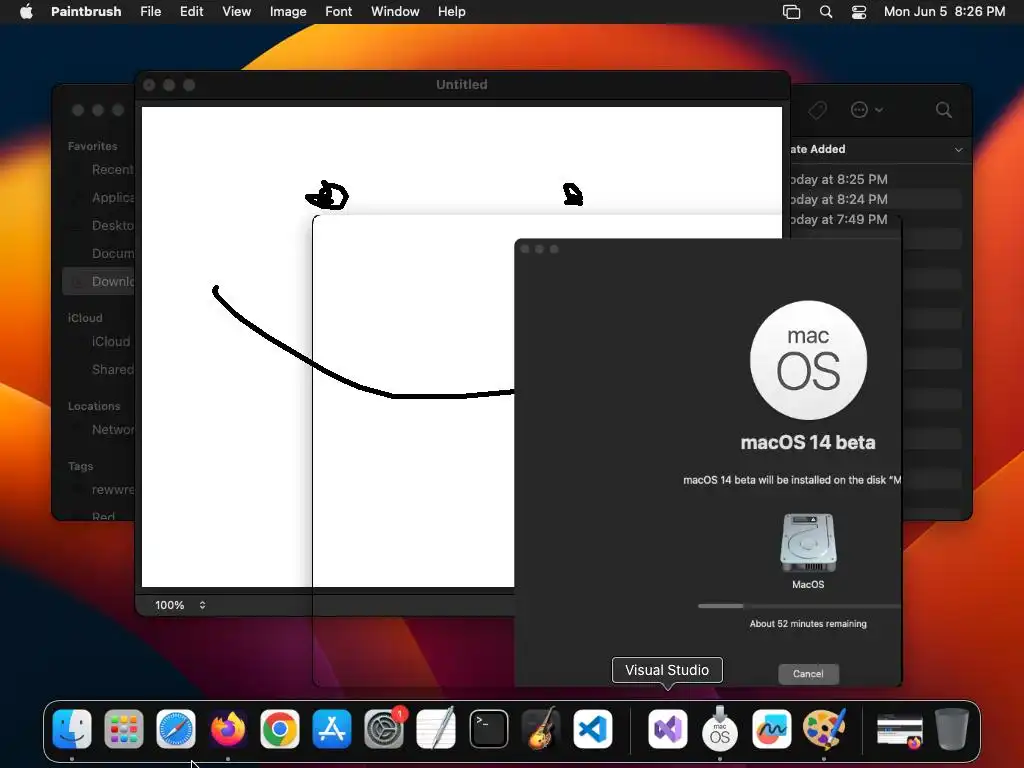Open the Finder action ellipsis dropdown

867,110
